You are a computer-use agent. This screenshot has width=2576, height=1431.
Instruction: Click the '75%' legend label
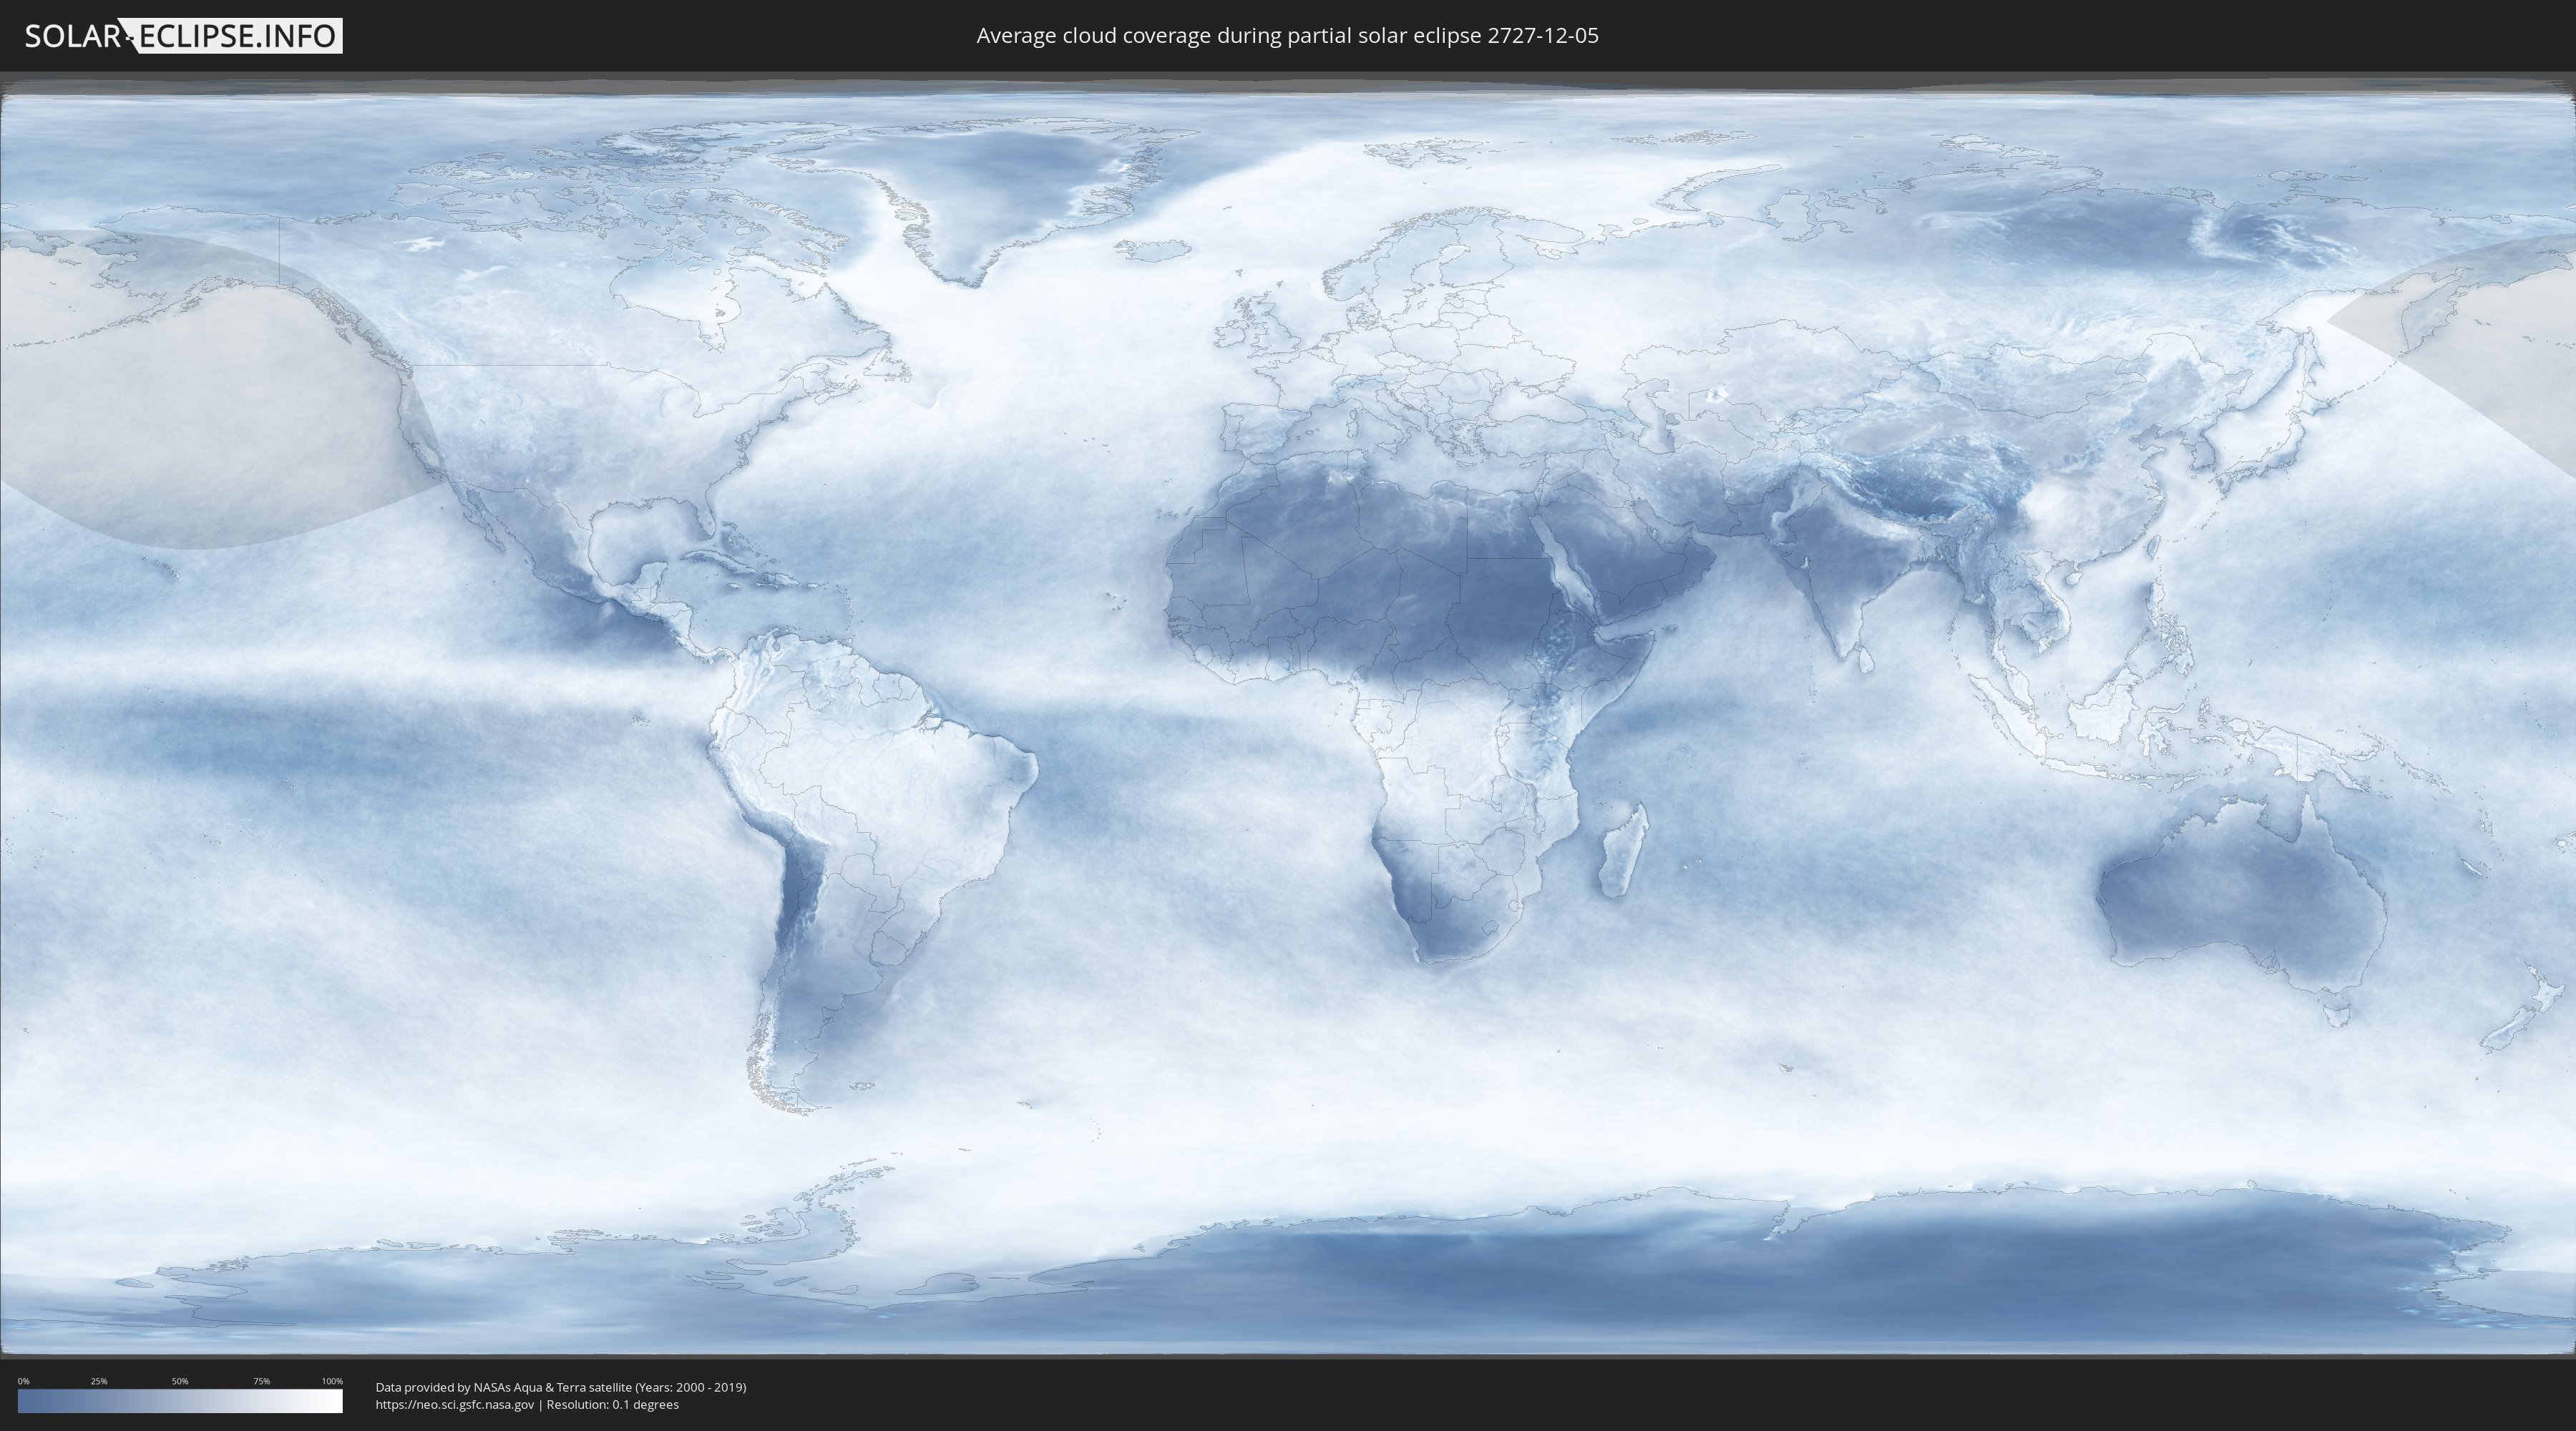pos(261,1381)
